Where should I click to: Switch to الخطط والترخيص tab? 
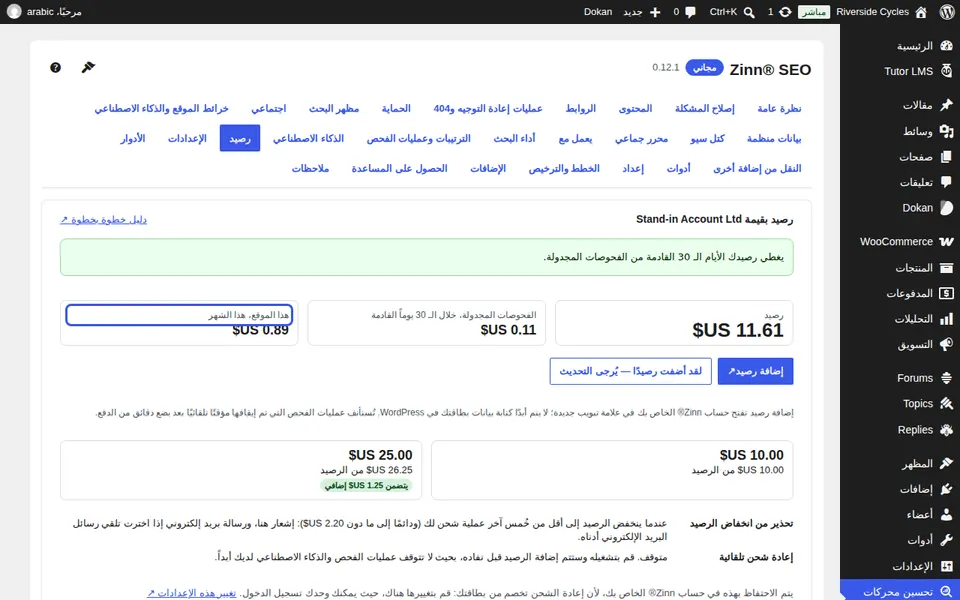564,168
